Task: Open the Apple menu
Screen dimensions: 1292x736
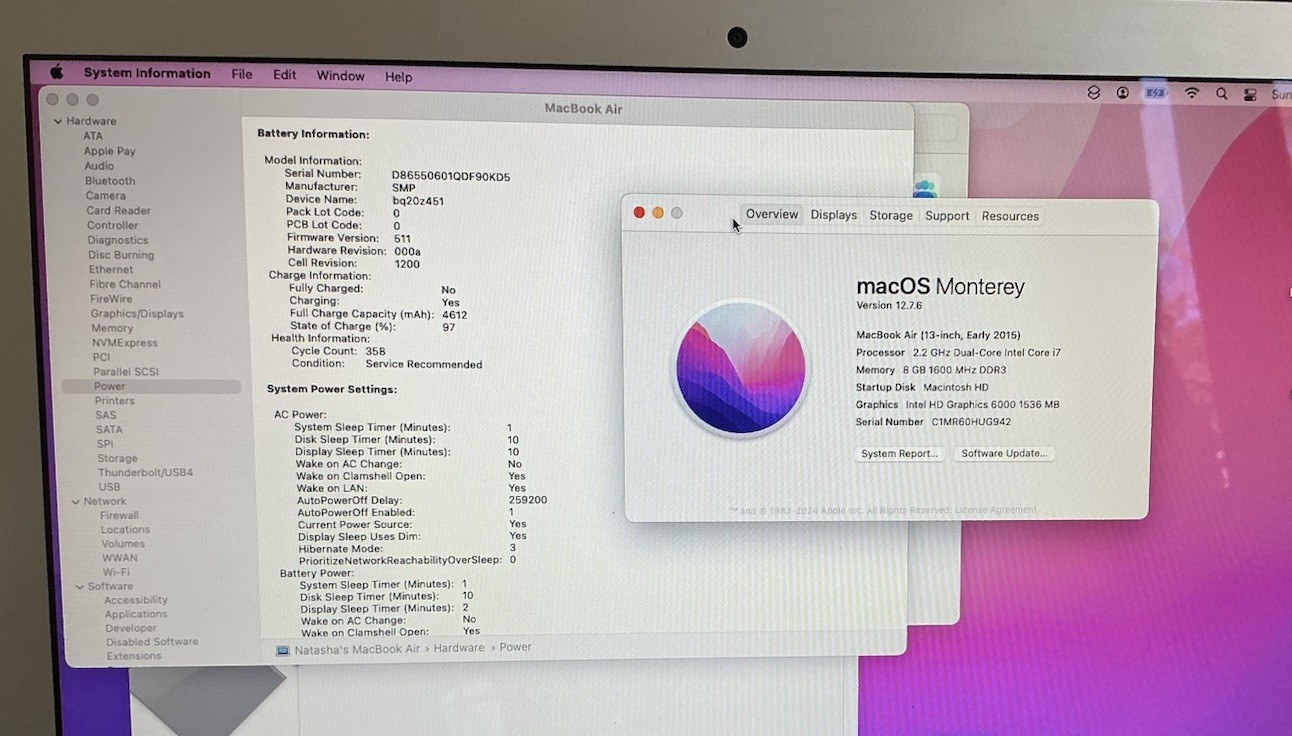Action: click(57, 72)
